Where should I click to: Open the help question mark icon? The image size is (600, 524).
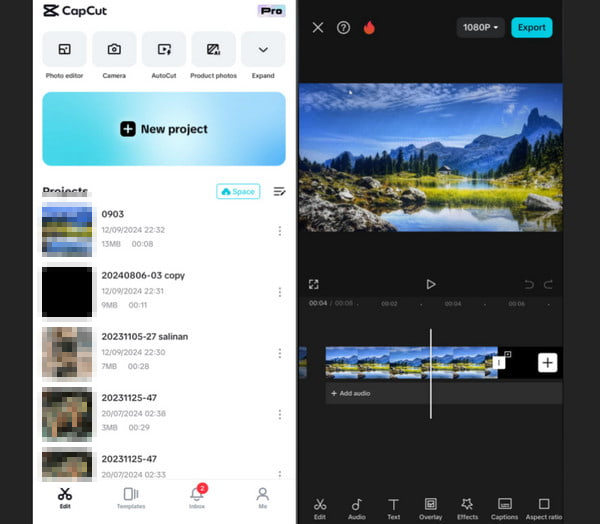[x=343, y=28]
